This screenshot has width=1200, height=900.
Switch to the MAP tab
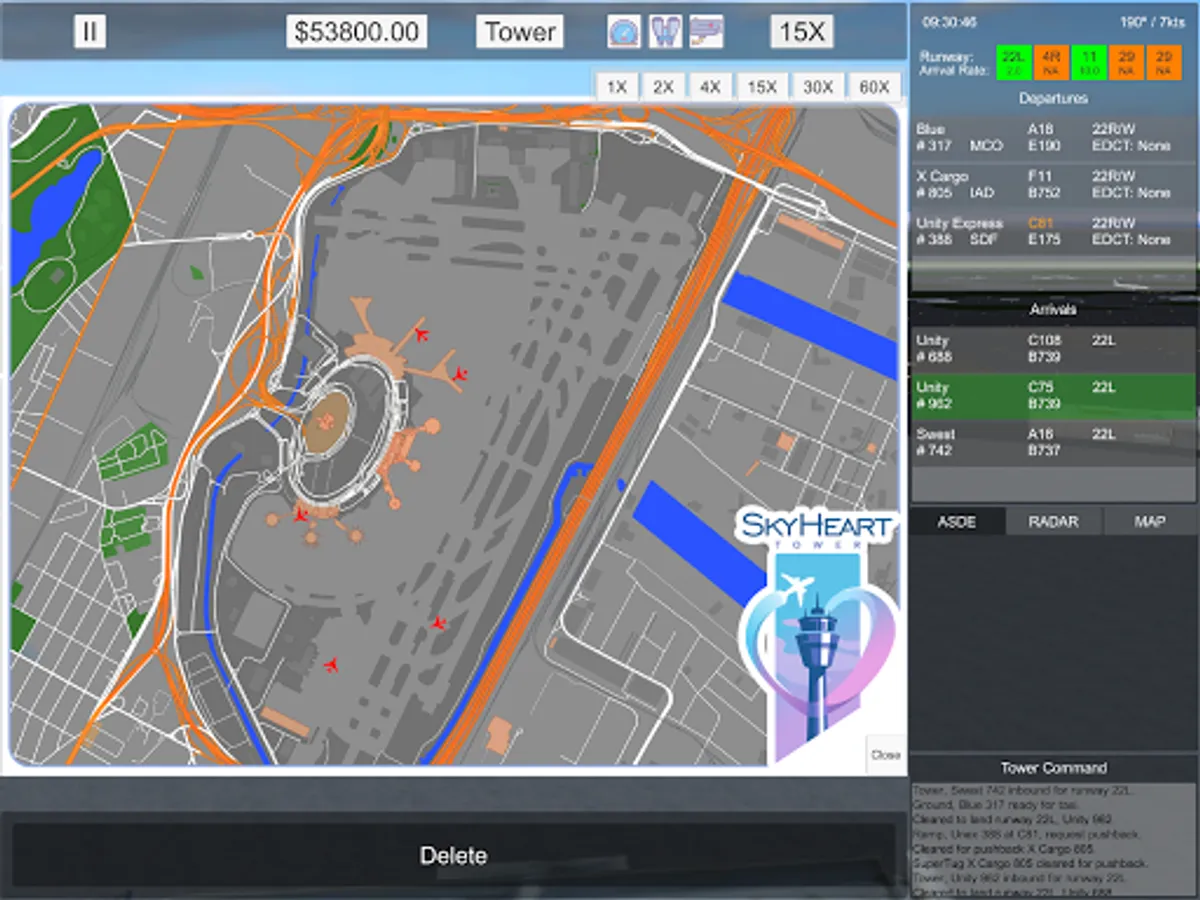(1150, 521)
